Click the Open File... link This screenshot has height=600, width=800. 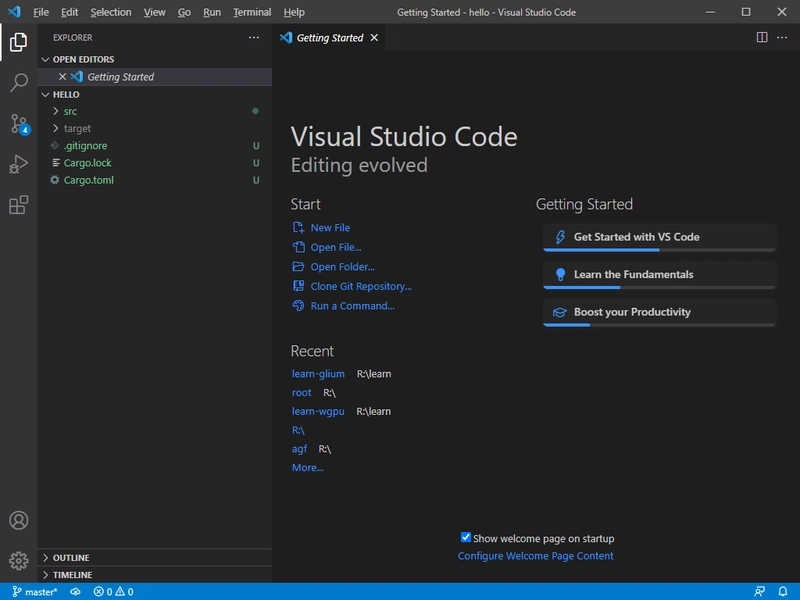click(x=336, y=247)
